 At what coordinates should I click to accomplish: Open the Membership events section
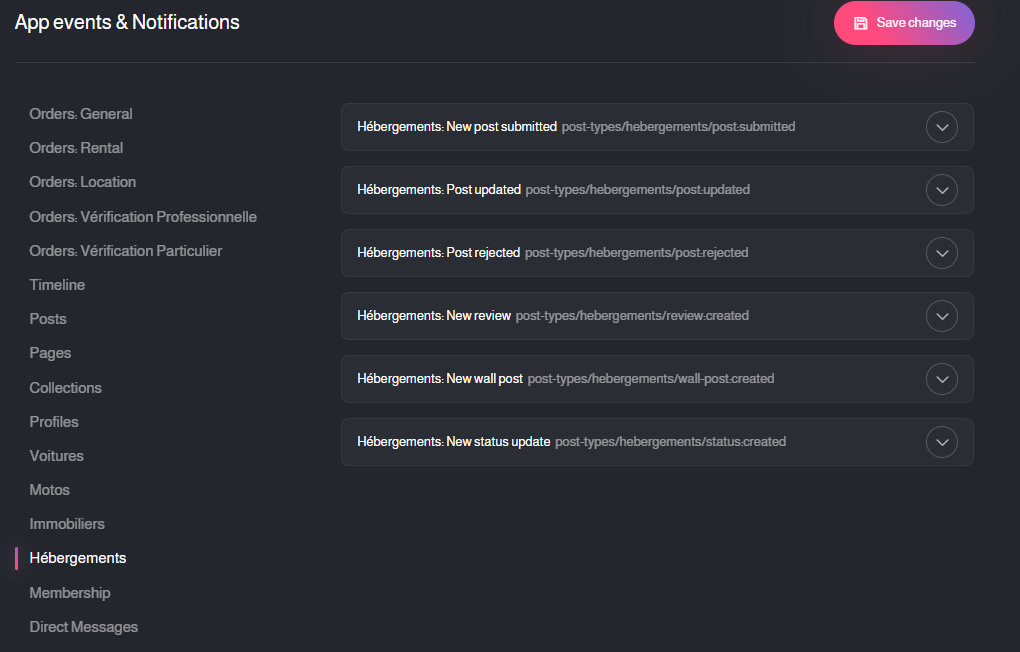[69, 592]
